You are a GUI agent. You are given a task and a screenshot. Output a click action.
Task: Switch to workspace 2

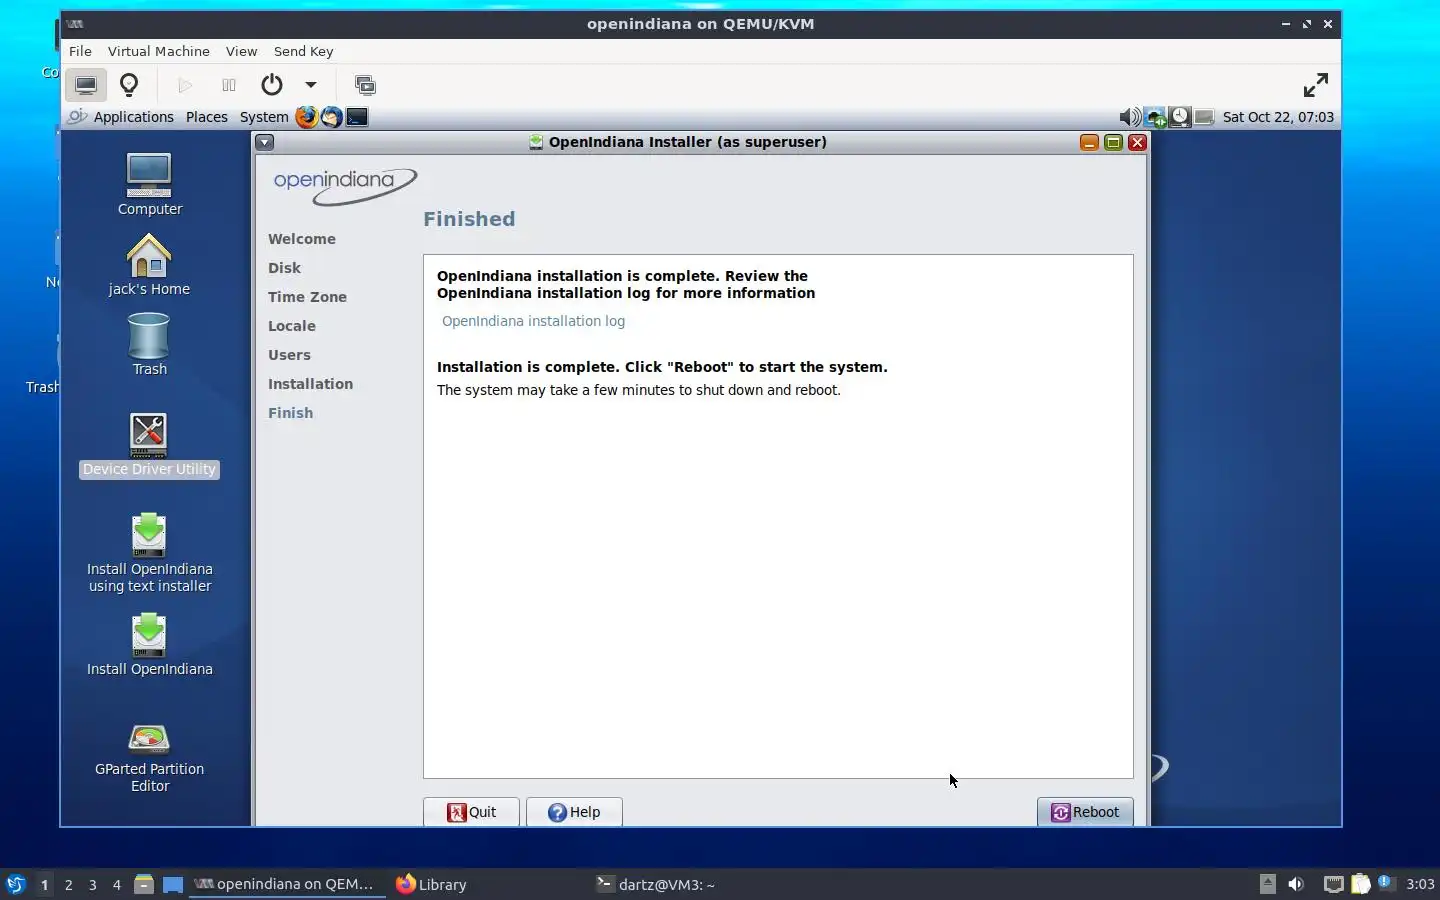click(68, 884)
